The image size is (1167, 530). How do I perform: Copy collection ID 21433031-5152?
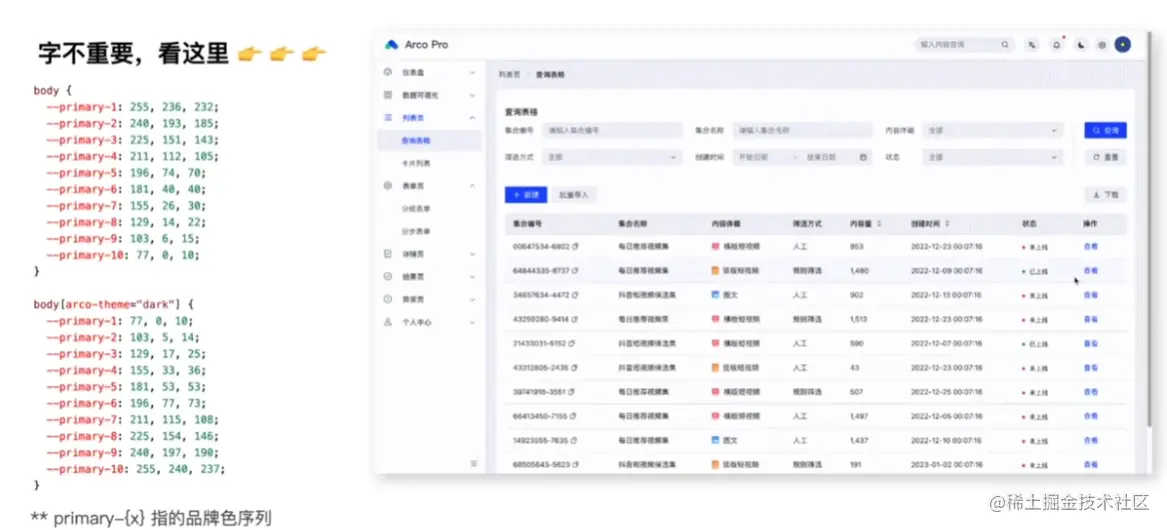[572, 344]
